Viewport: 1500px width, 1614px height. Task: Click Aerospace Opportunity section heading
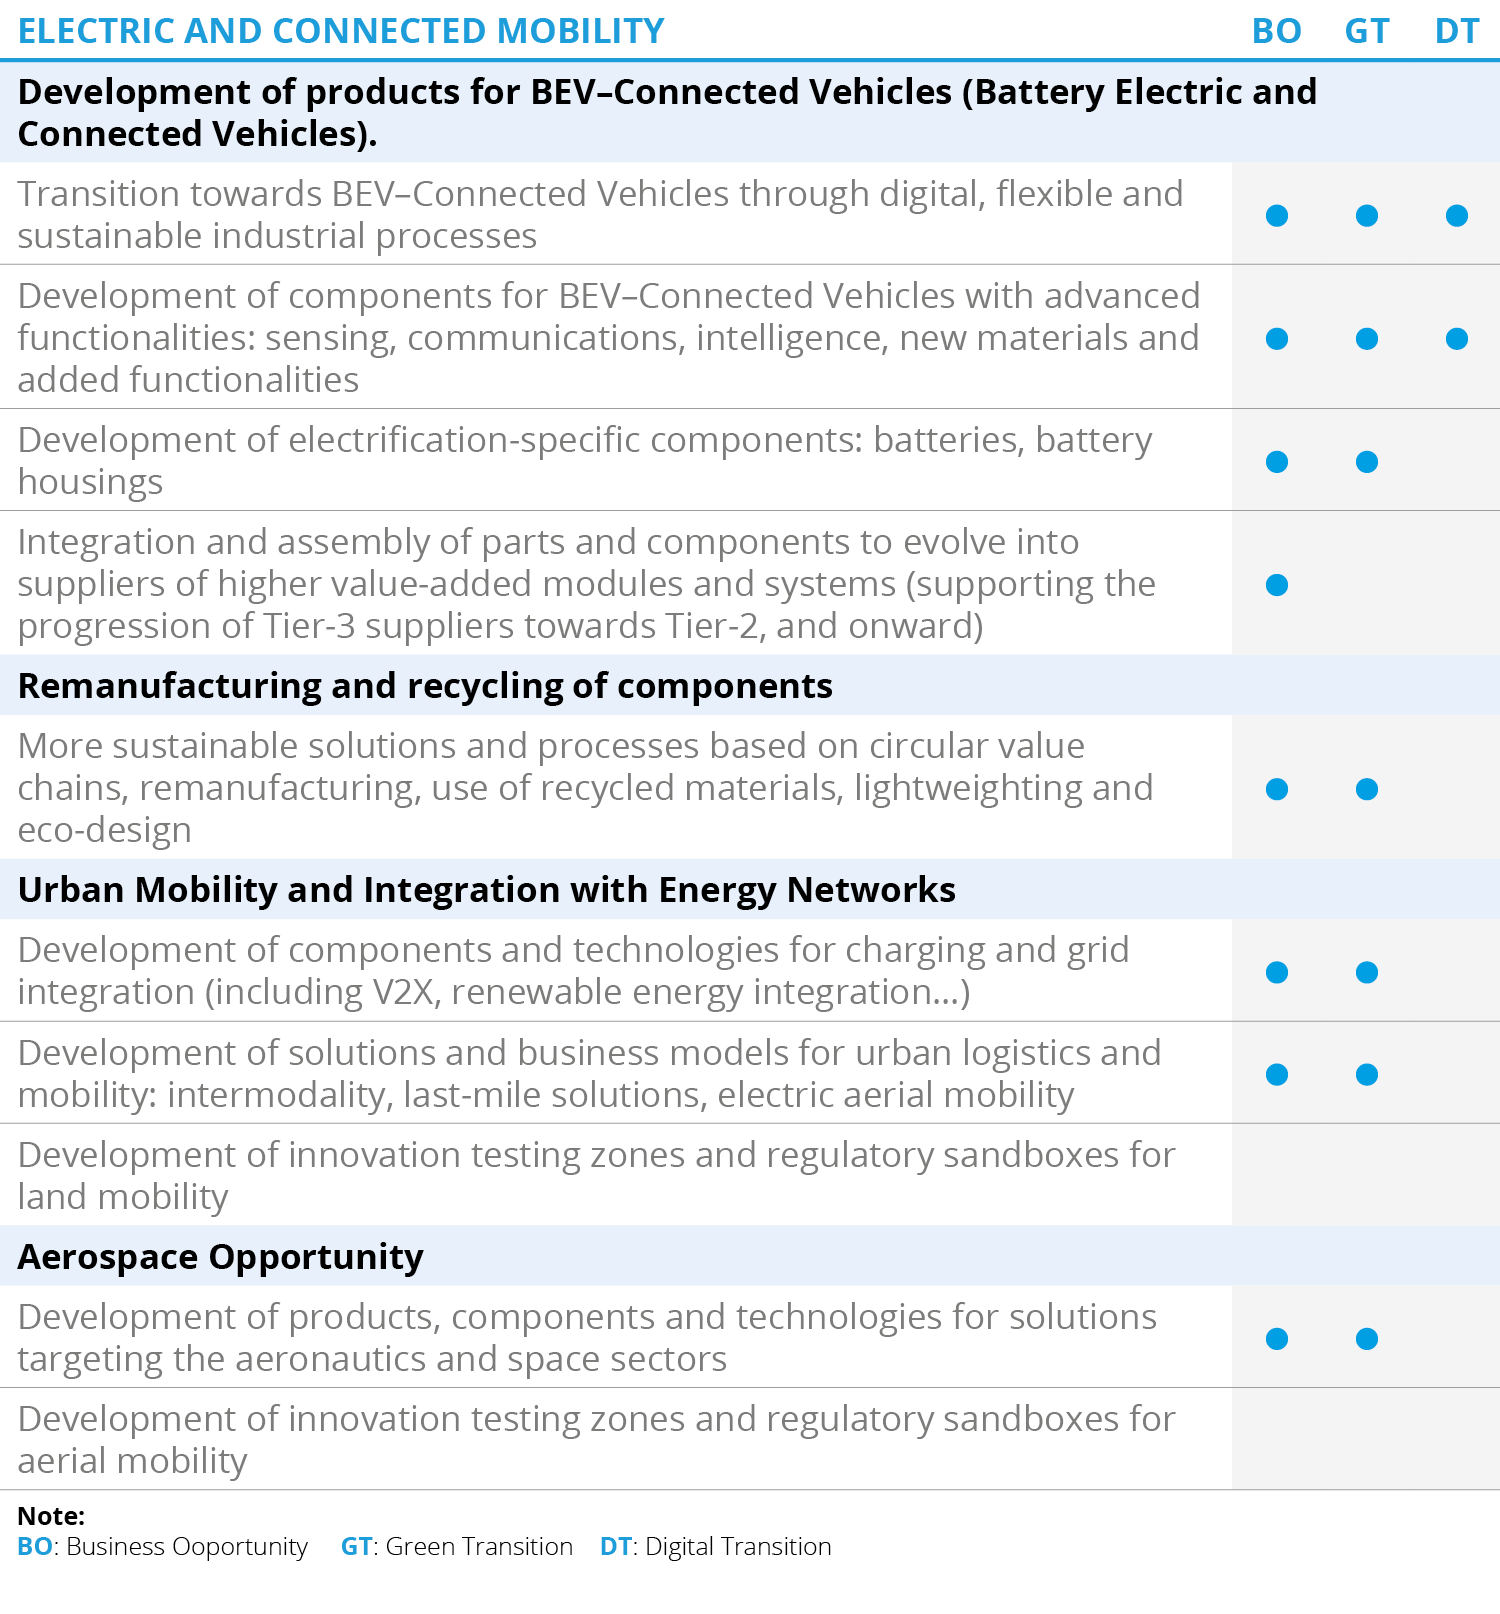[x=221, y=1257]
